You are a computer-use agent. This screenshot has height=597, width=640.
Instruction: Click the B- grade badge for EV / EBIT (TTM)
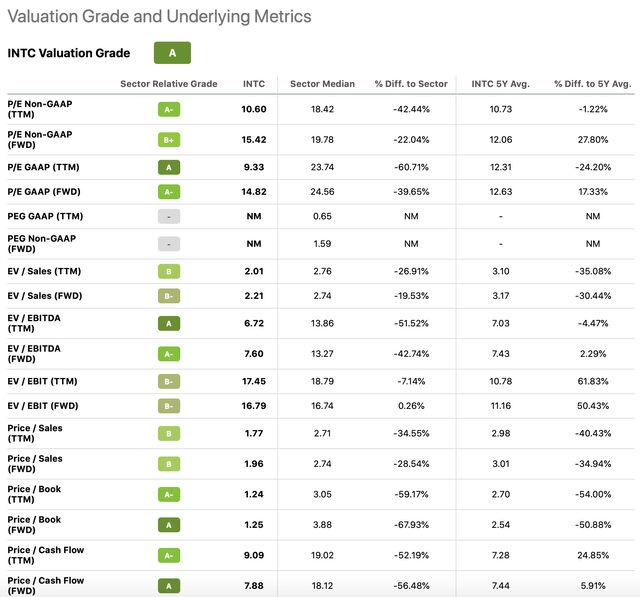pyautogui.click(x=169, y=382)
